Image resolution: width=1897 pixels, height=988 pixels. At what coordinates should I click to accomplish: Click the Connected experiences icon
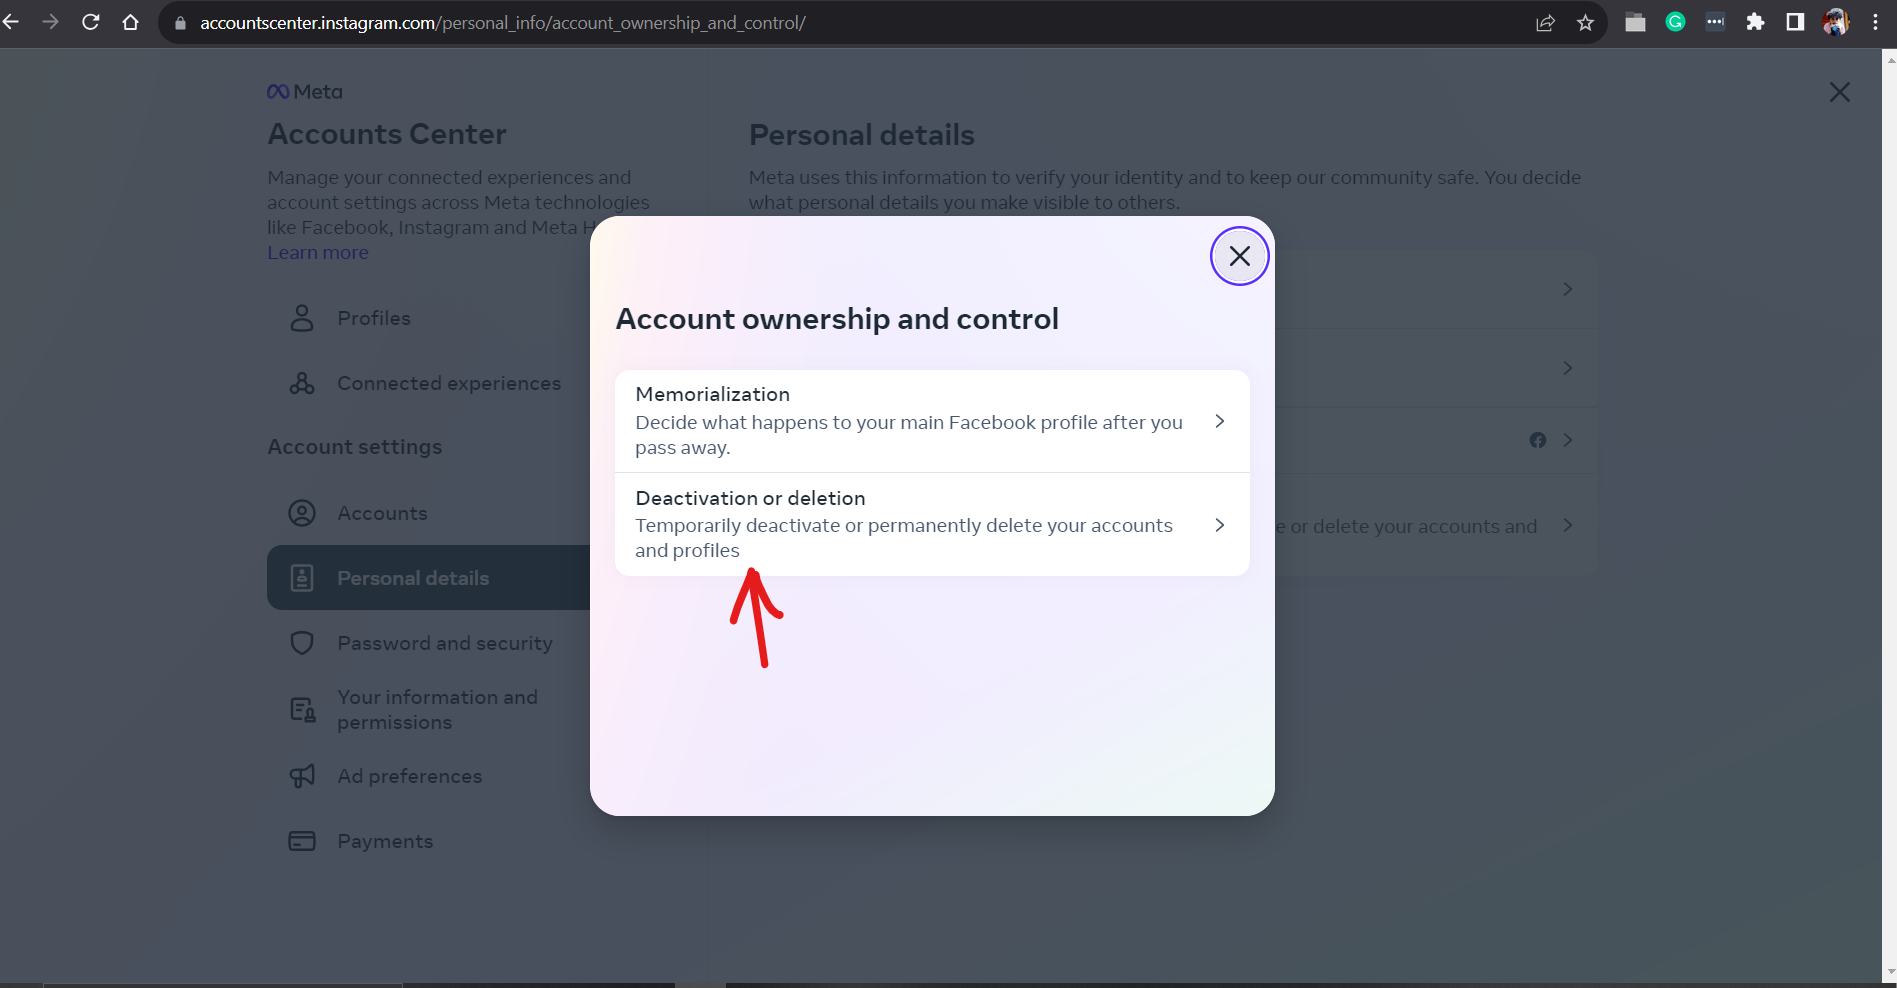pyautogui.click(x=302, y=383)
